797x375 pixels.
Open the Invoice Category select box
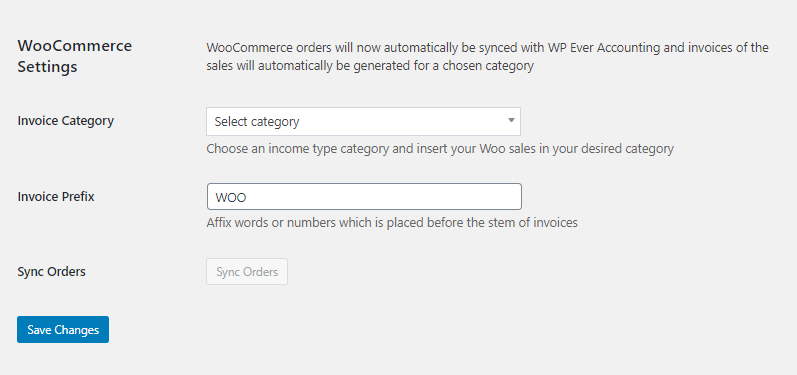(363, 121)
